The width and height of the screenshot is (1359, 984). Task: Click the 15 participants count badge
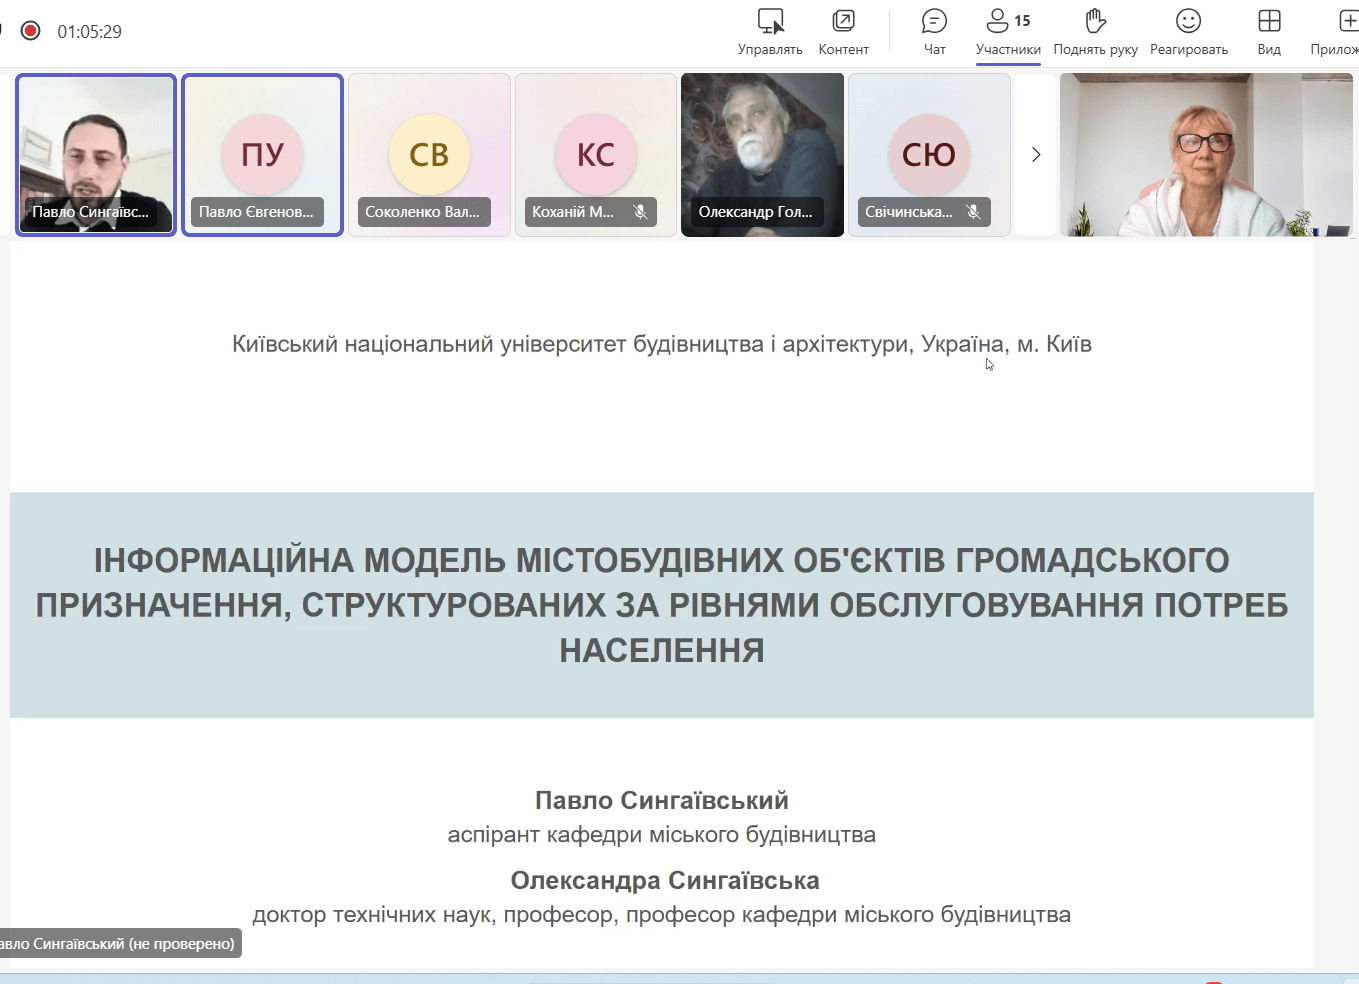point(1023,18)
